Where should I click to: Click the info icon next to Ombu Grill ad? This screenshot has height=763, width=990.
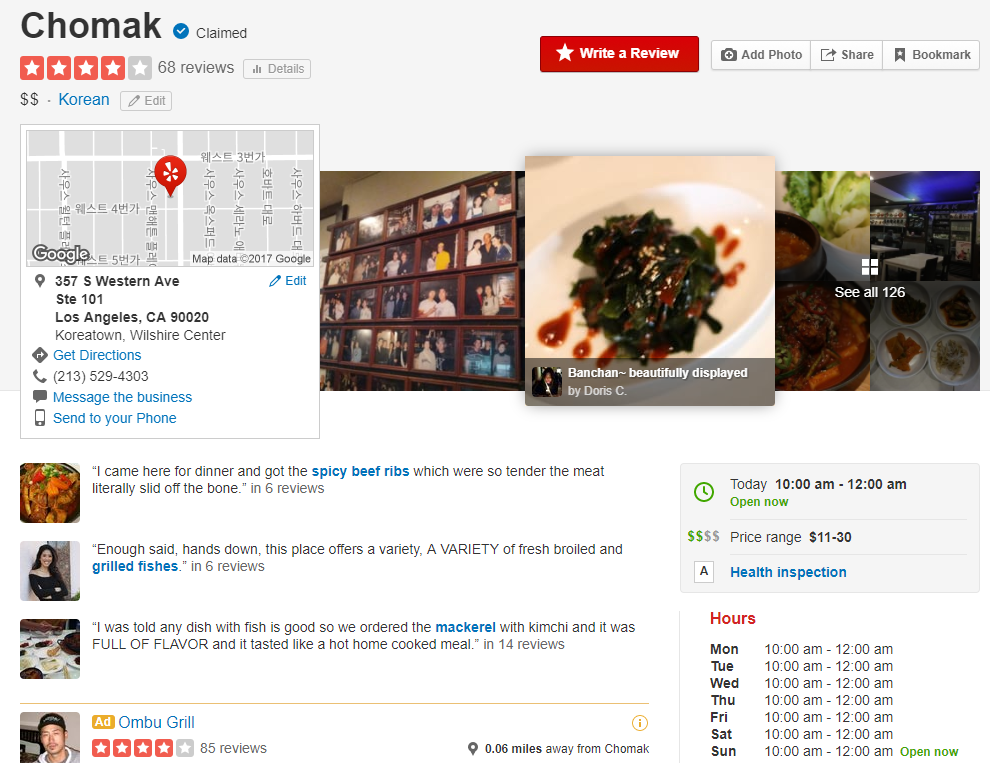pos(640,723)
